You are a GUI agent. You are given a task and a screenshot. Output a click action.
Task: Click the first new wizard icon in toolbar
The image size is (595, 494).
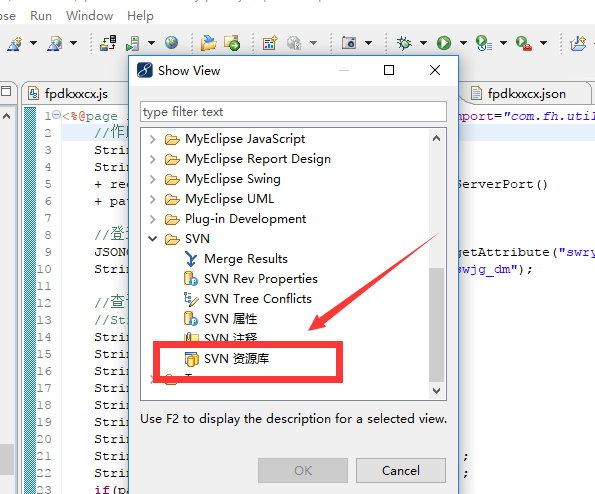pos(14,44)
